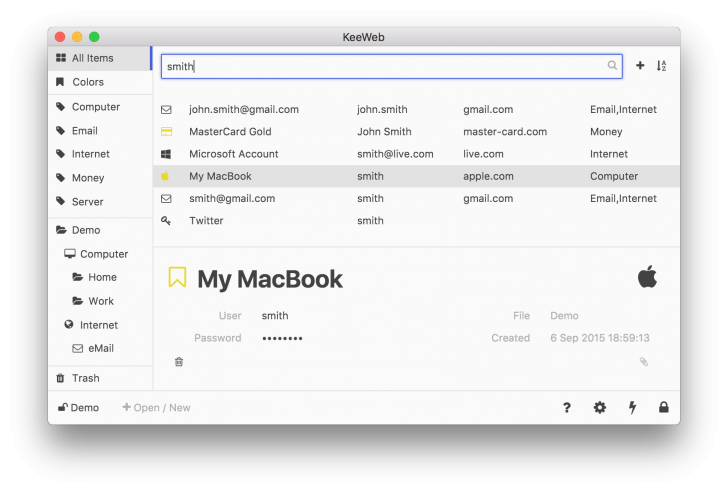Screen dimensions: 728x493
Task: Filter by Money tag
Action: 99,178
